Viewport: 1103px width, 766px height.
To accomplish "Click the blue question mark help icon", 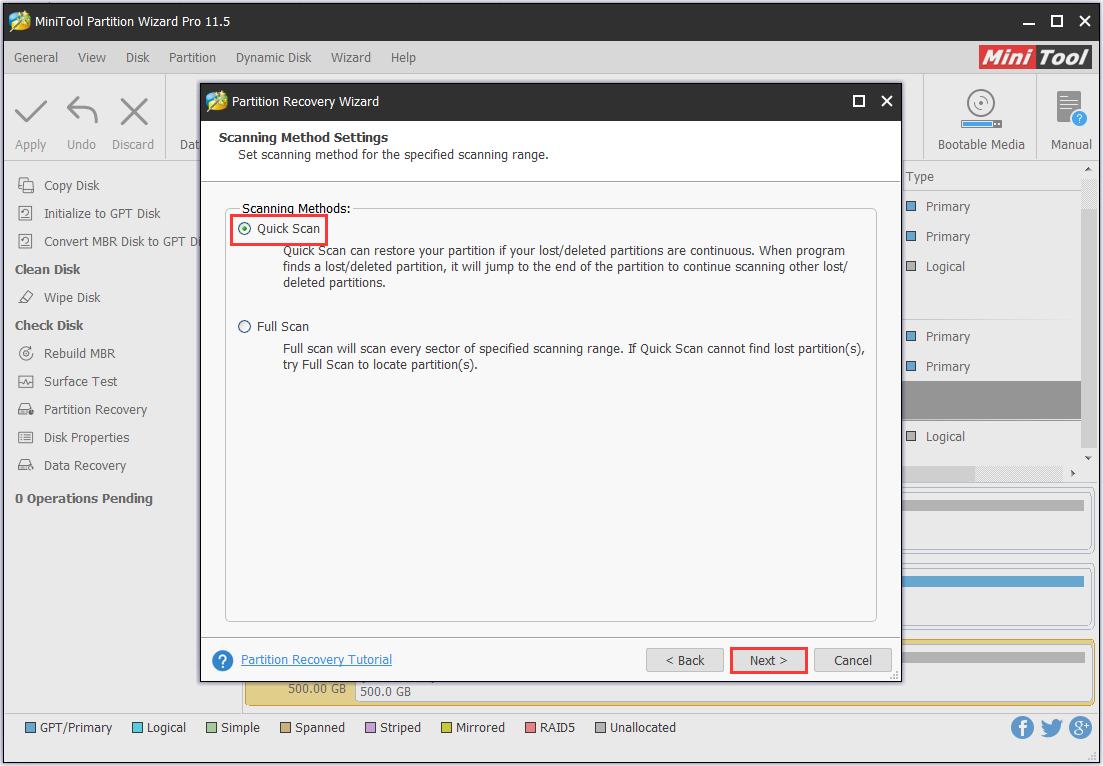I will click(222, 660).
